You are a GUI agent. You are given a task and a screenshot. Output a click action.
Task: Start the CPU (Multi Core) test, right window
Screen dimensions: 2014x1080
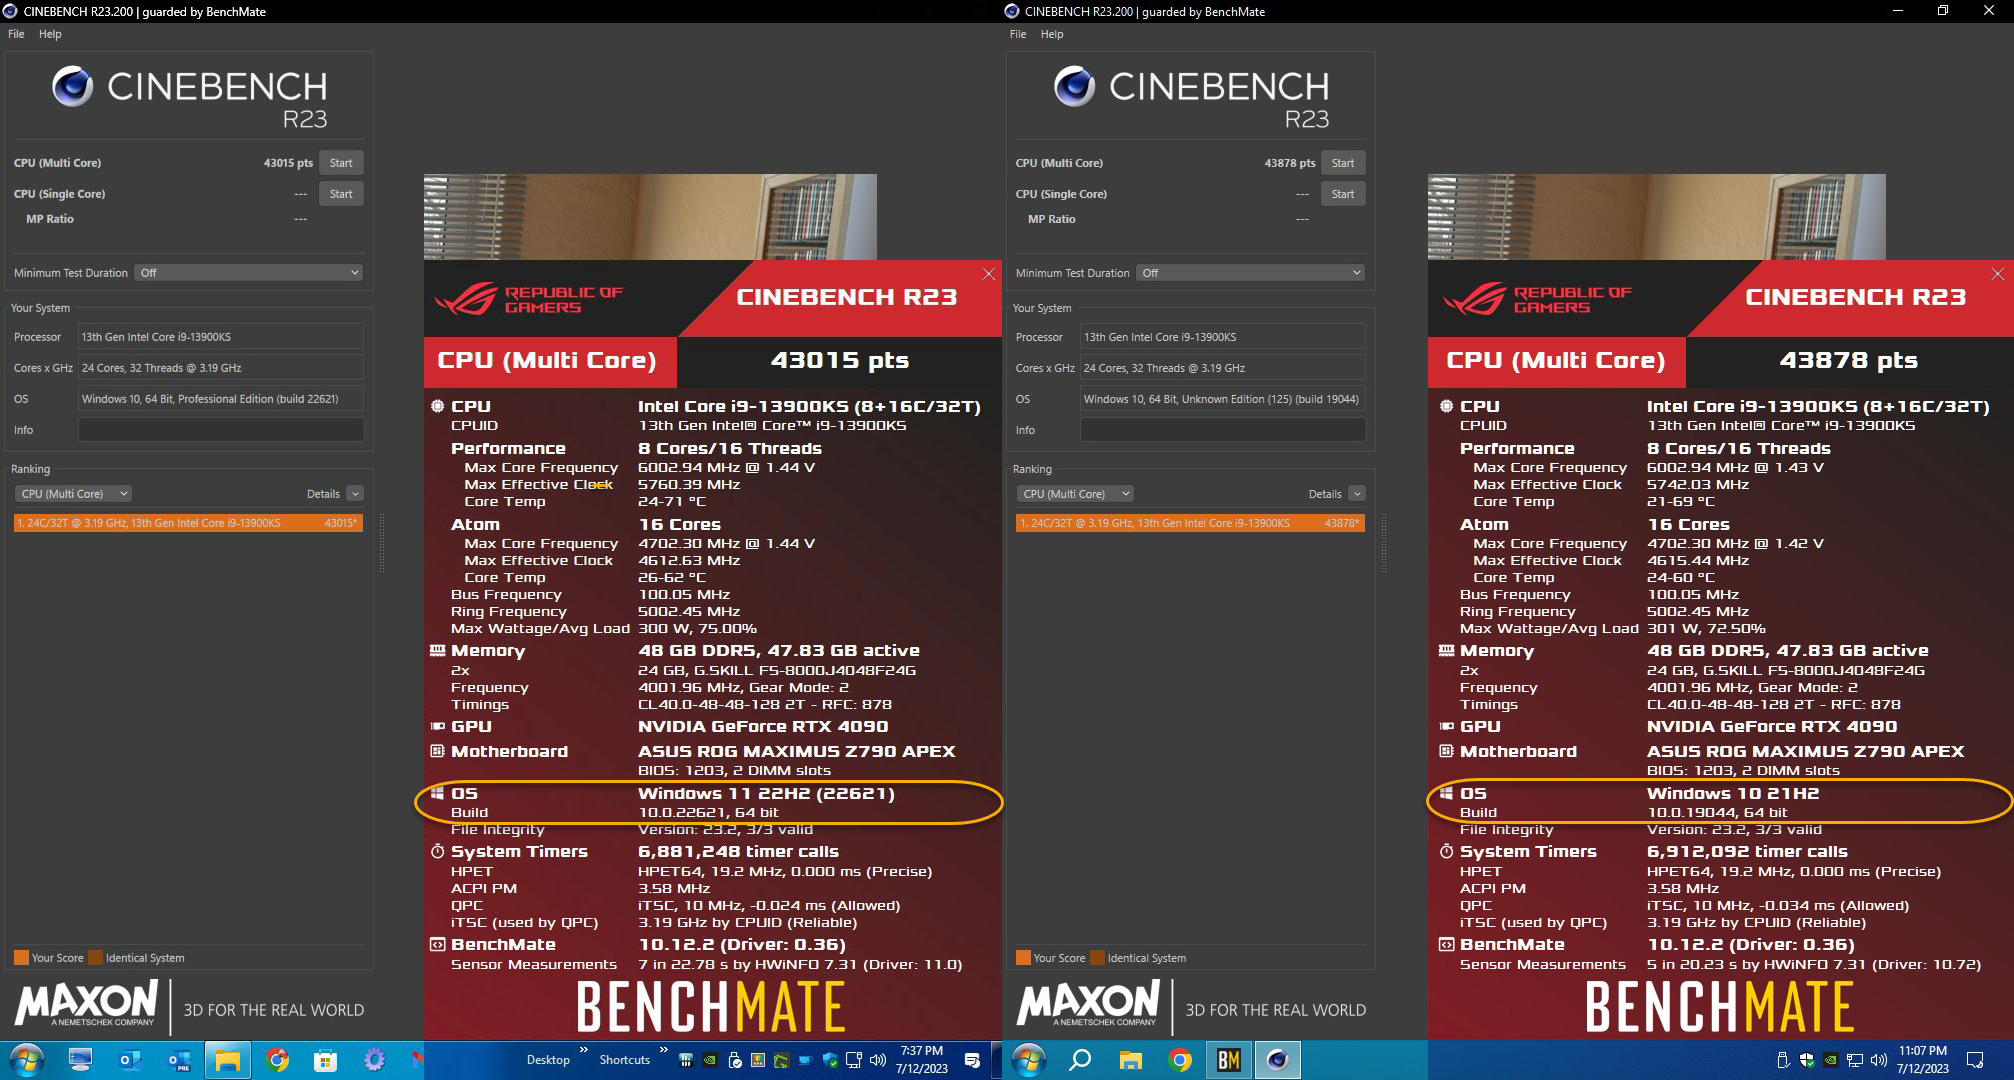pyautogui.click(x=1343, y=163)
